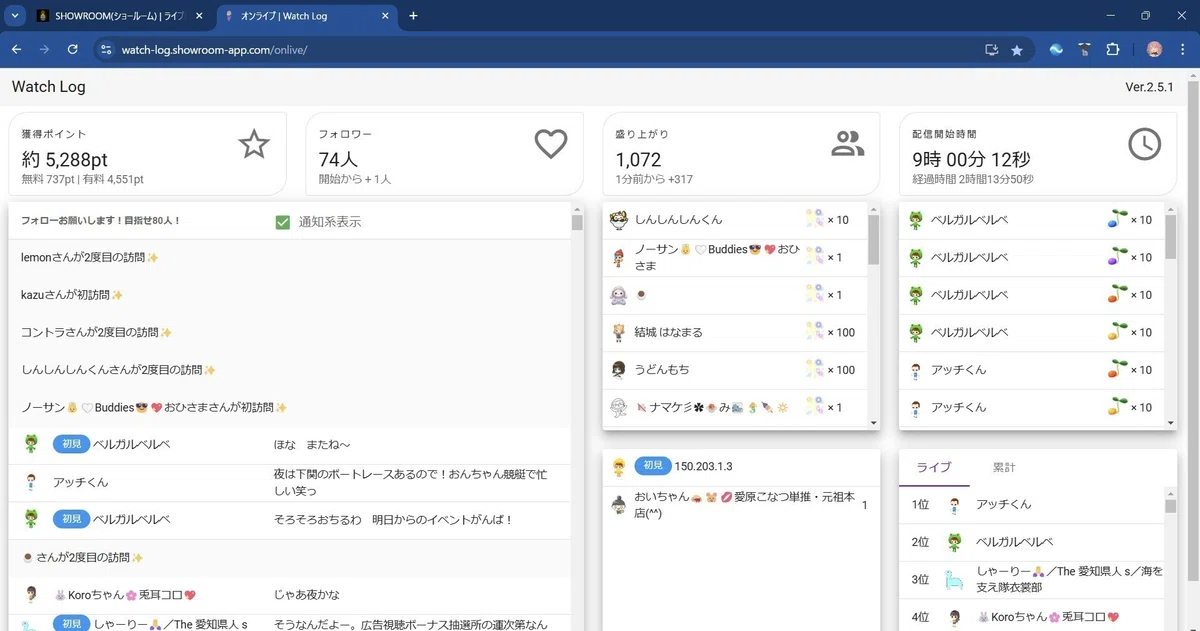Click the blue wave extension icon
The image size is (1200, 631).
pyautogui.click(x=1056, y=49)
